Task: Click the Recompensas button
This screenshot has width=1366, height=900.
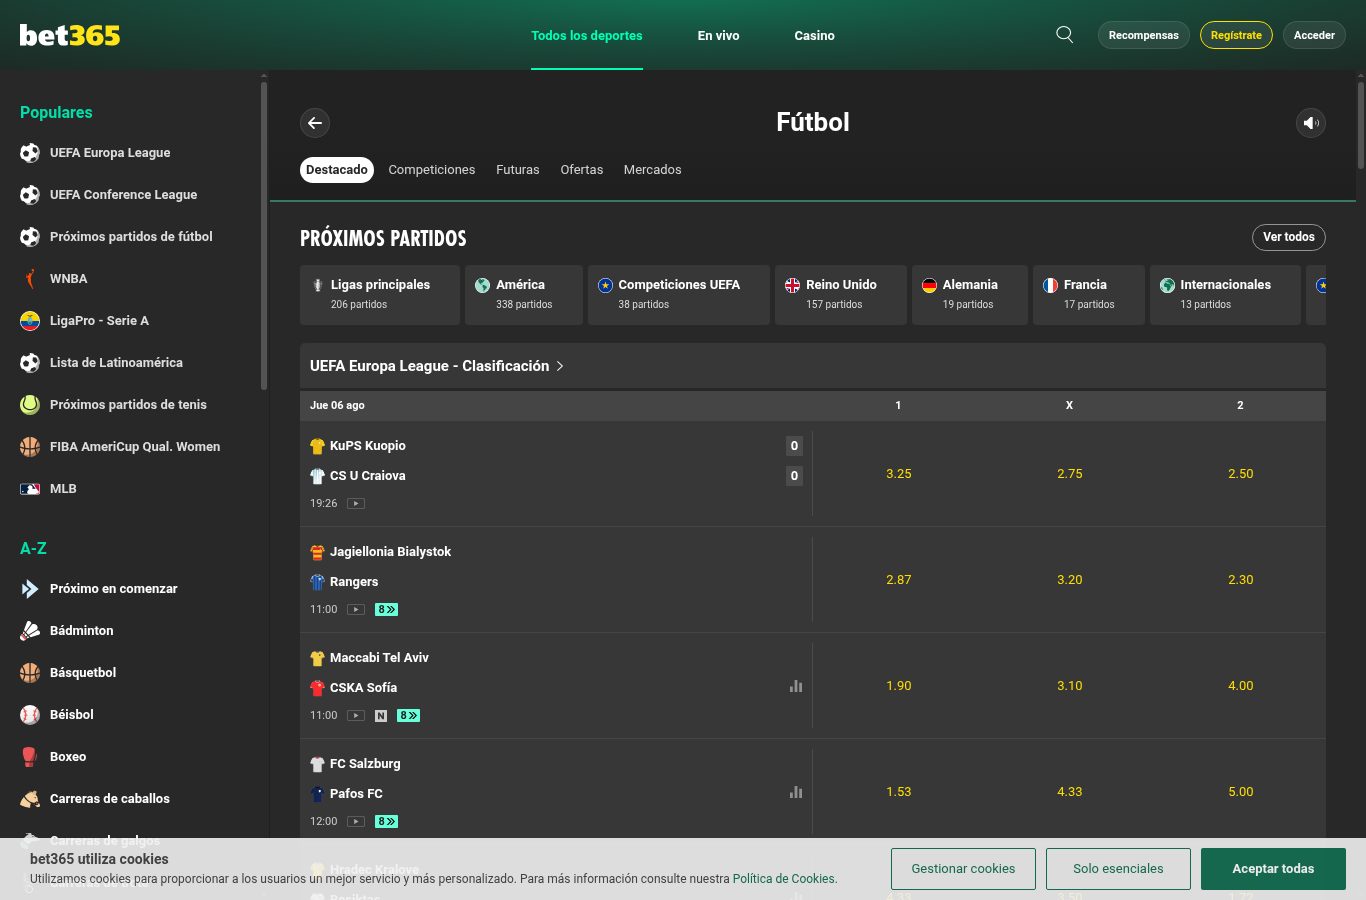Action: [x=1144, y=35]
